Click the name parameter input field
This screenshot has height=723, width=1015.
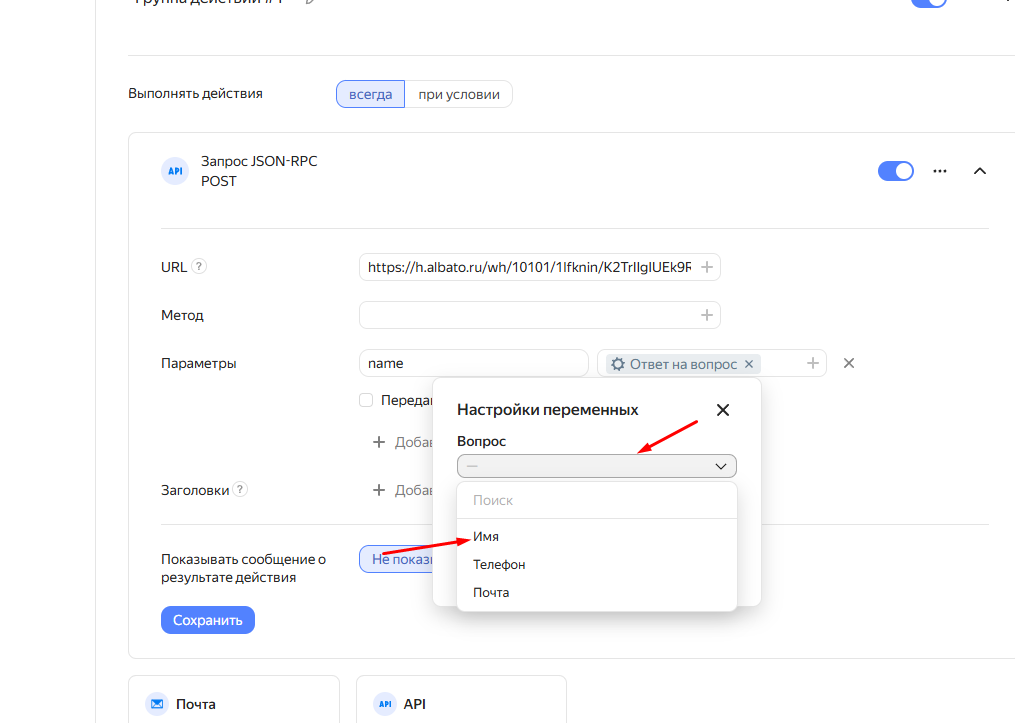coord(473,364)
